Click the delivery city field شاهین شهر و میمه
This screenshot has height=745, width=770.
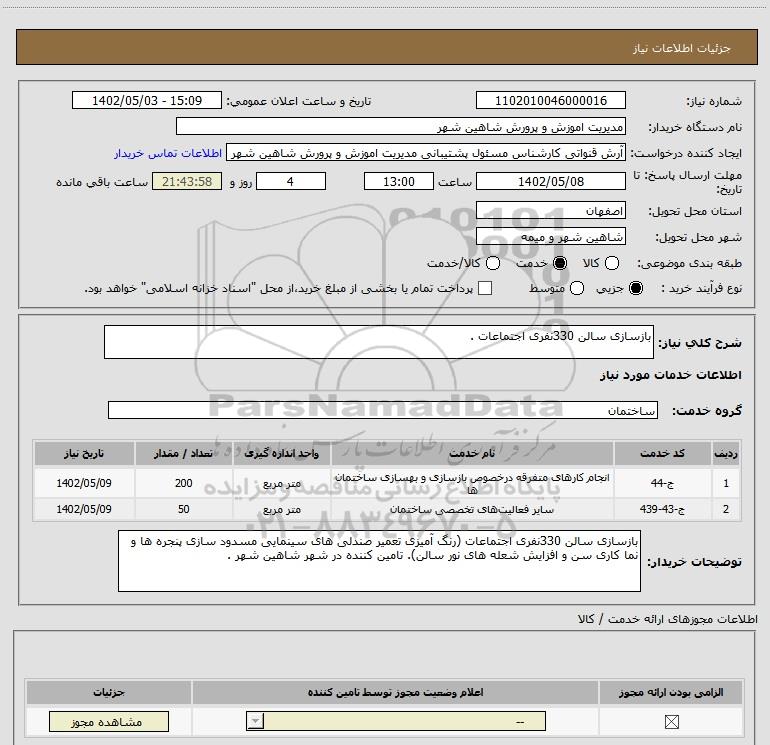point(550,237)
